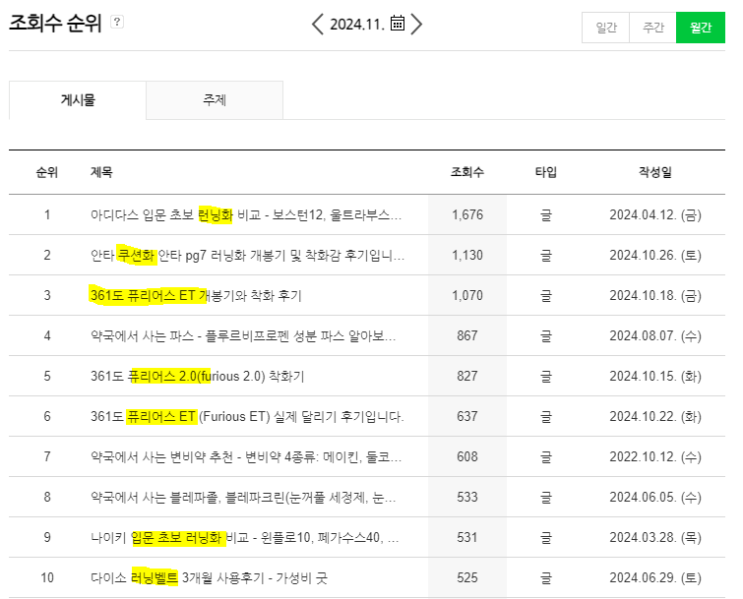This screenshot has height=599, width=743.
Task: Click the 순위 column header
Action: [x=47, y=172]
